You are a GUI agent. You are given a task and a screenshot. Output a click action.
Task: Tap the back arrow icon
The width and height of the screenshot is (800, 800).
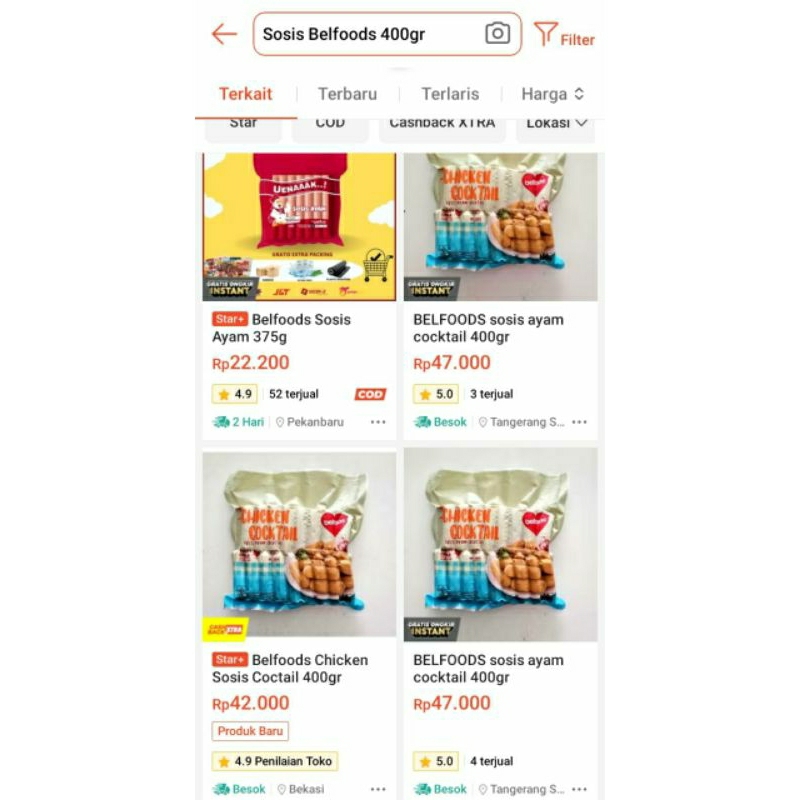(224, 35)
